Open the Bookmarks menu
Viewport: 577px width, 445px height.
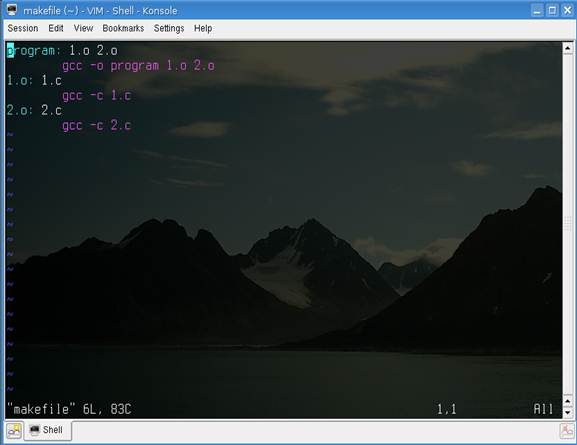[x=123, y=28]
